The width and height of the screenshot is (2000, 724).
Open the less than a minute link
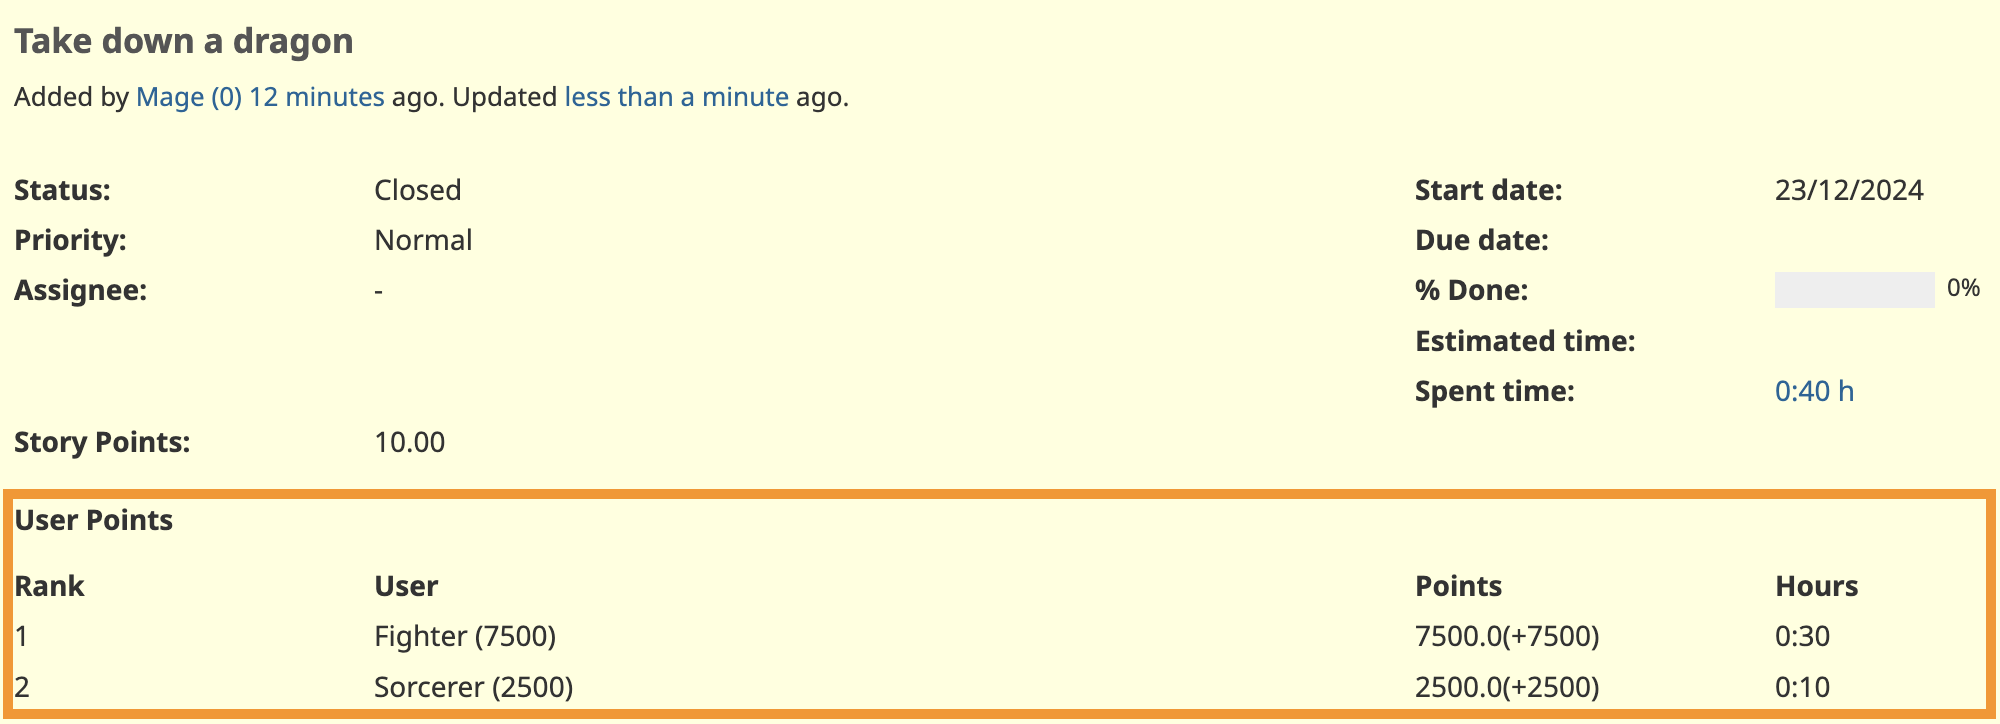[x=677, y=97]
